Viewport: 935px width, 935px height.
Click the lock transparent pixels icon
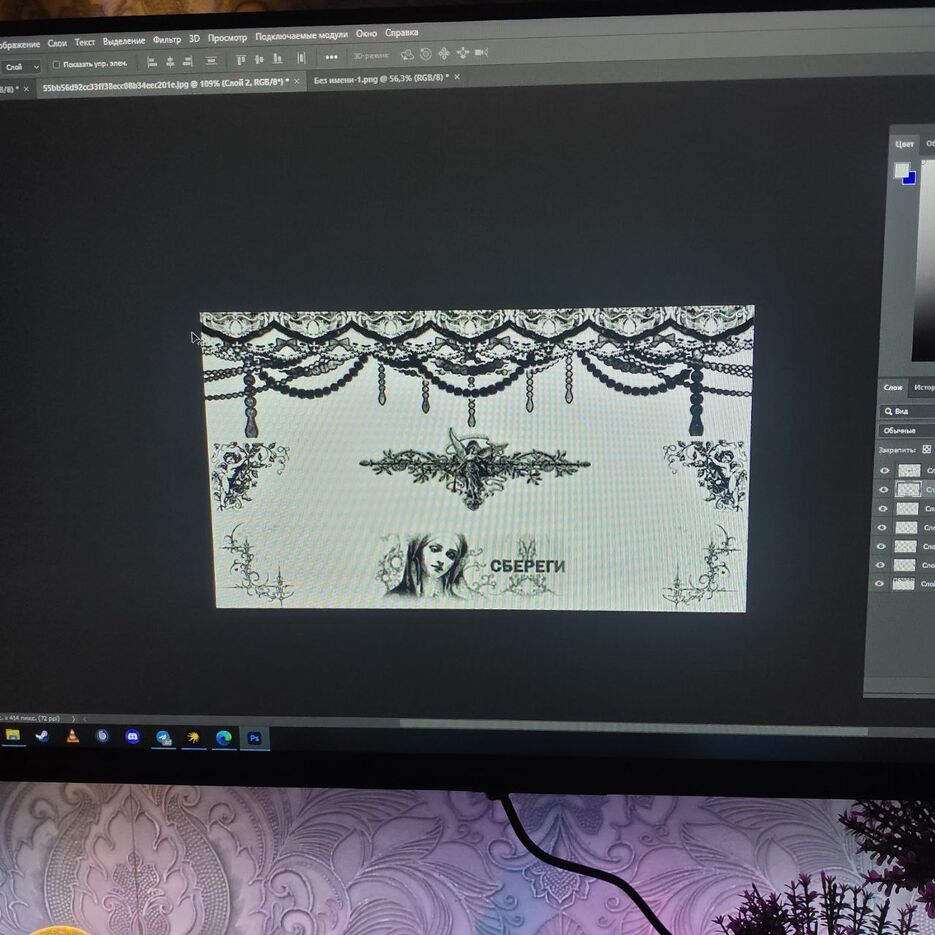(926, 450)
